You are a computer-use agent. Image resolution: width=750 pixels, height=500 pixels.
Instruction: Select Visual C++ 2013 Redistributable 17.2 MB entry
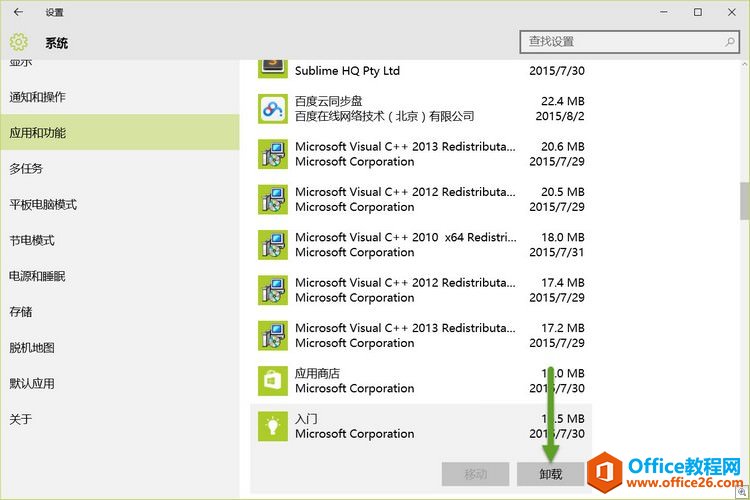click(421, 335)
